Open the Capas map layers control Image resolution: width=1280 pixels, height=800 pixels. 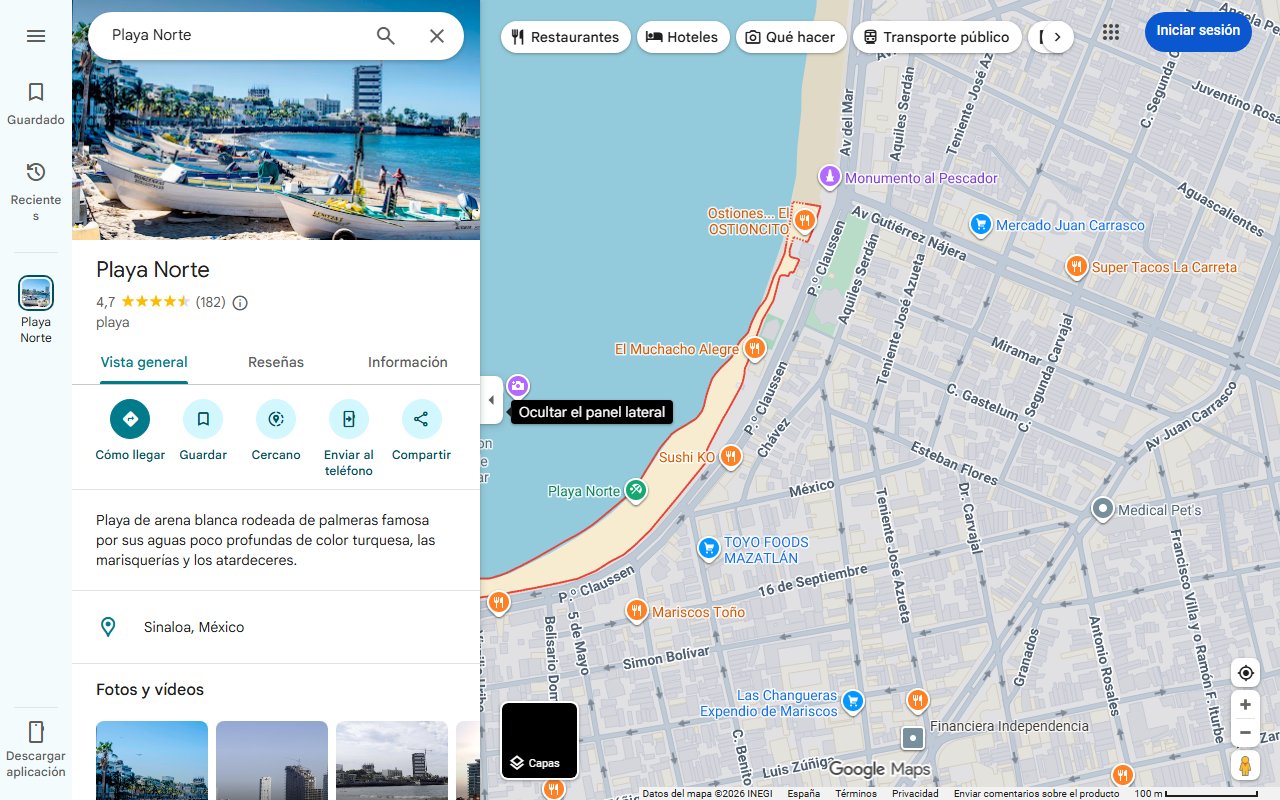pyautogui.click(x=539, y=741)
